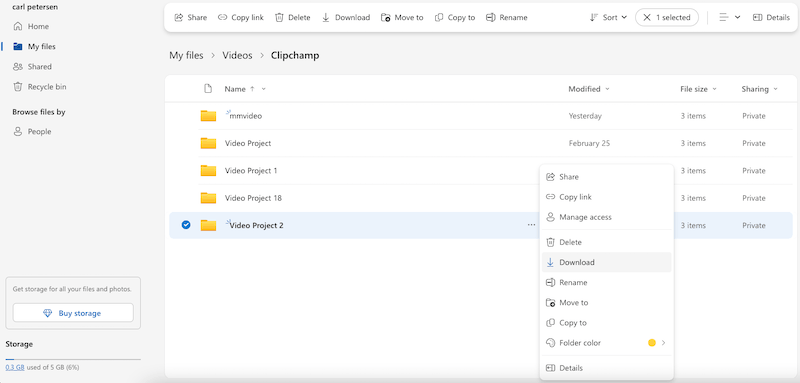Open the Folder color submenu
Viewport: 800px width, 383px height.
606,343
